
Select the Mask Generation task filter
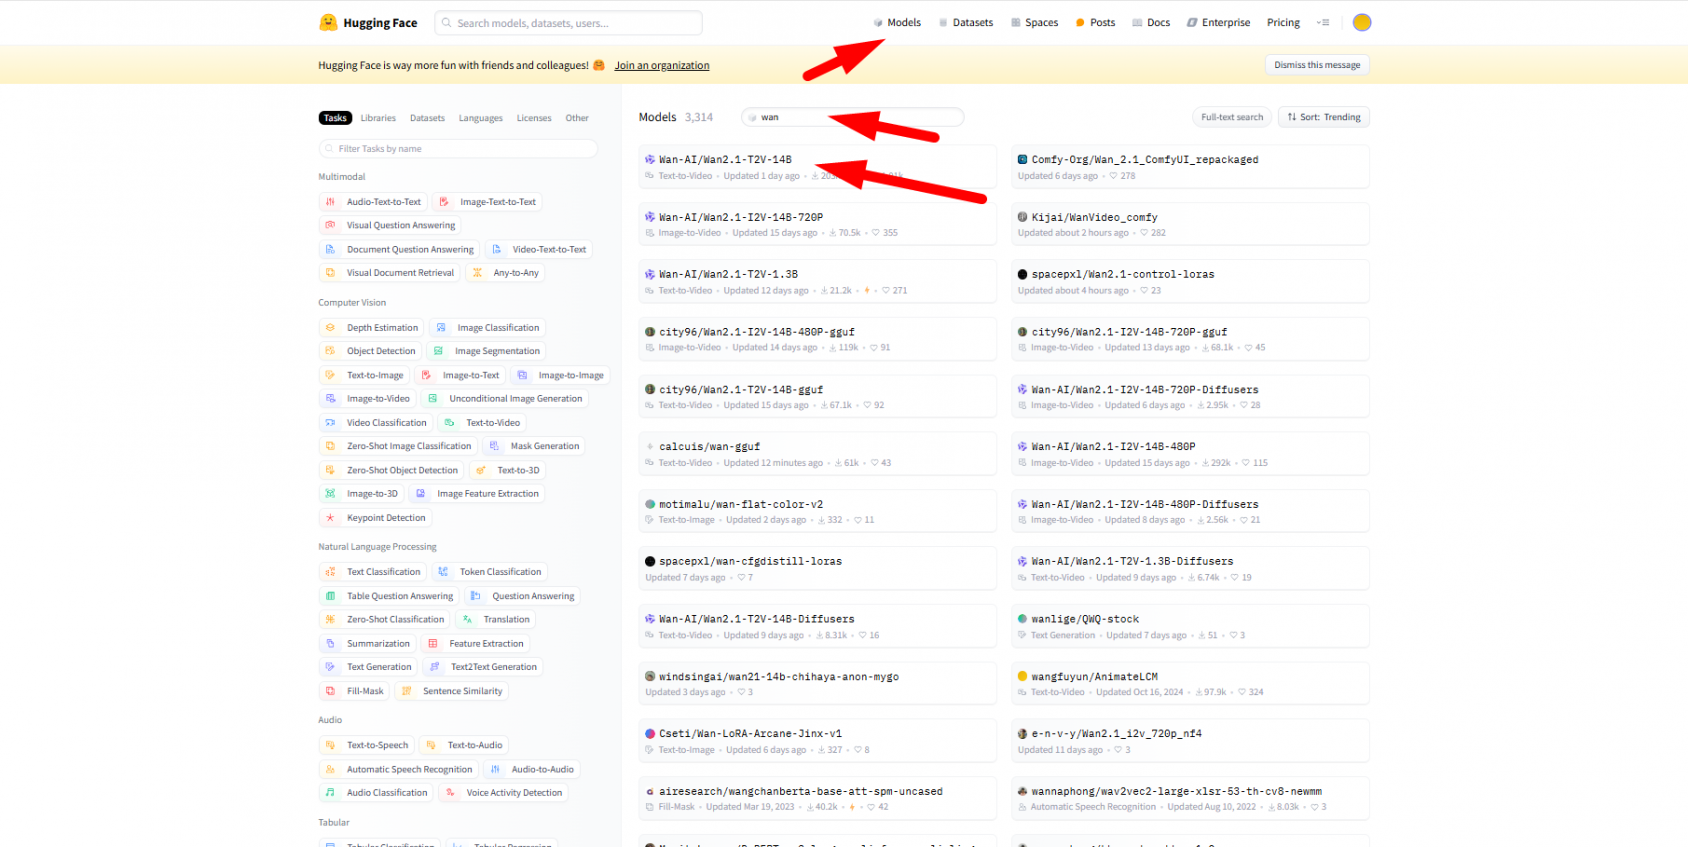tap(533, 446)
